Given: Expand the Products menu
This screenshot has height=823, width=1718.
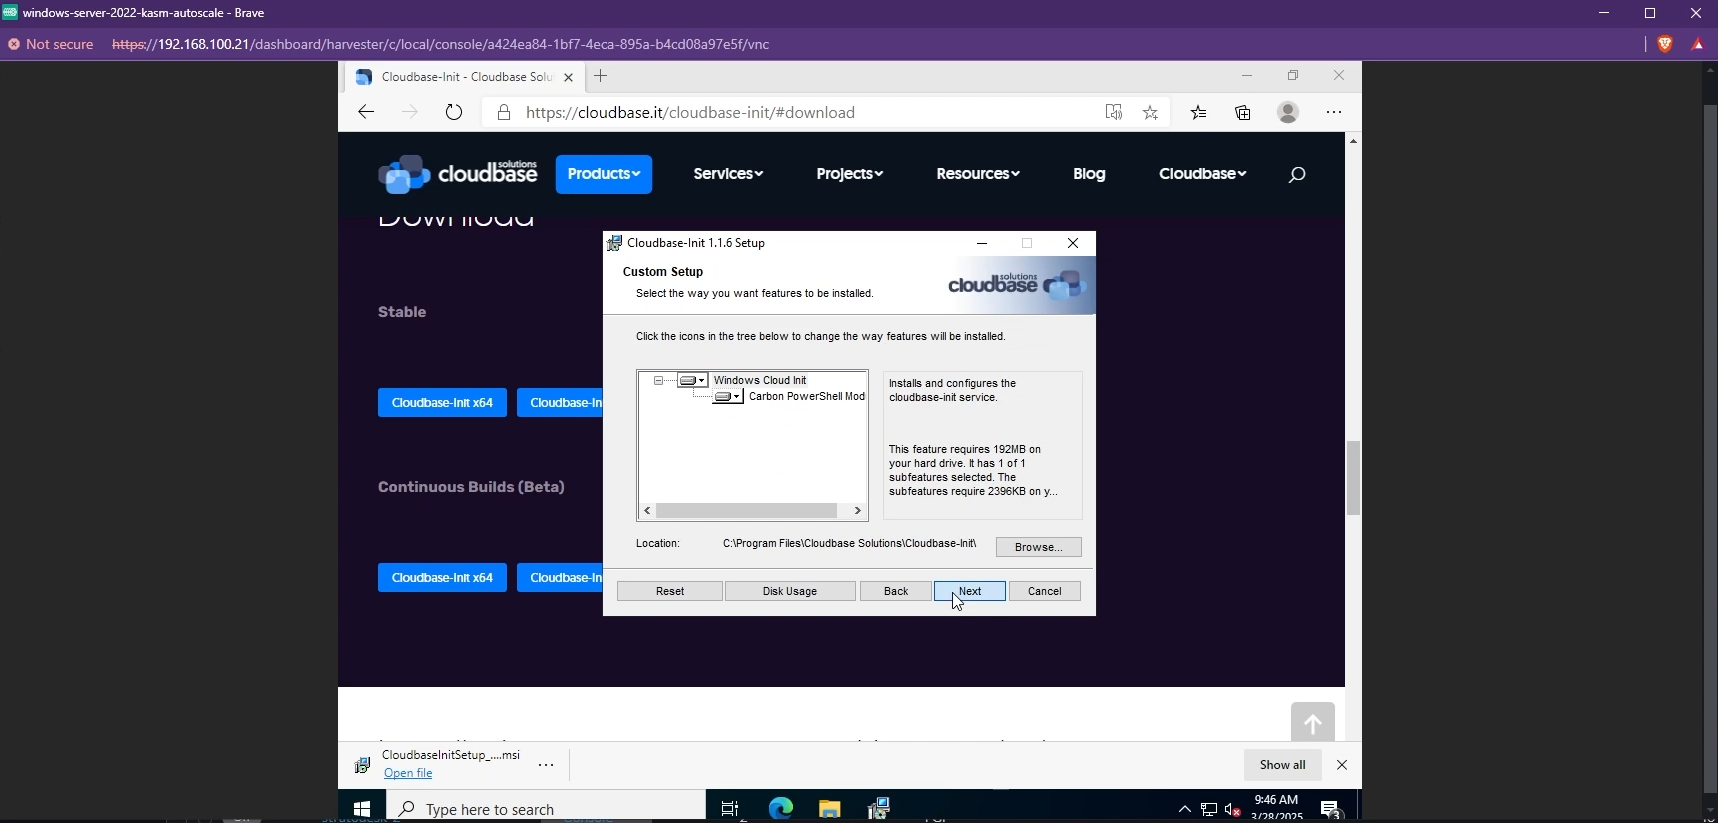Looking at the screenshot, I should click(x=603, y=174).
